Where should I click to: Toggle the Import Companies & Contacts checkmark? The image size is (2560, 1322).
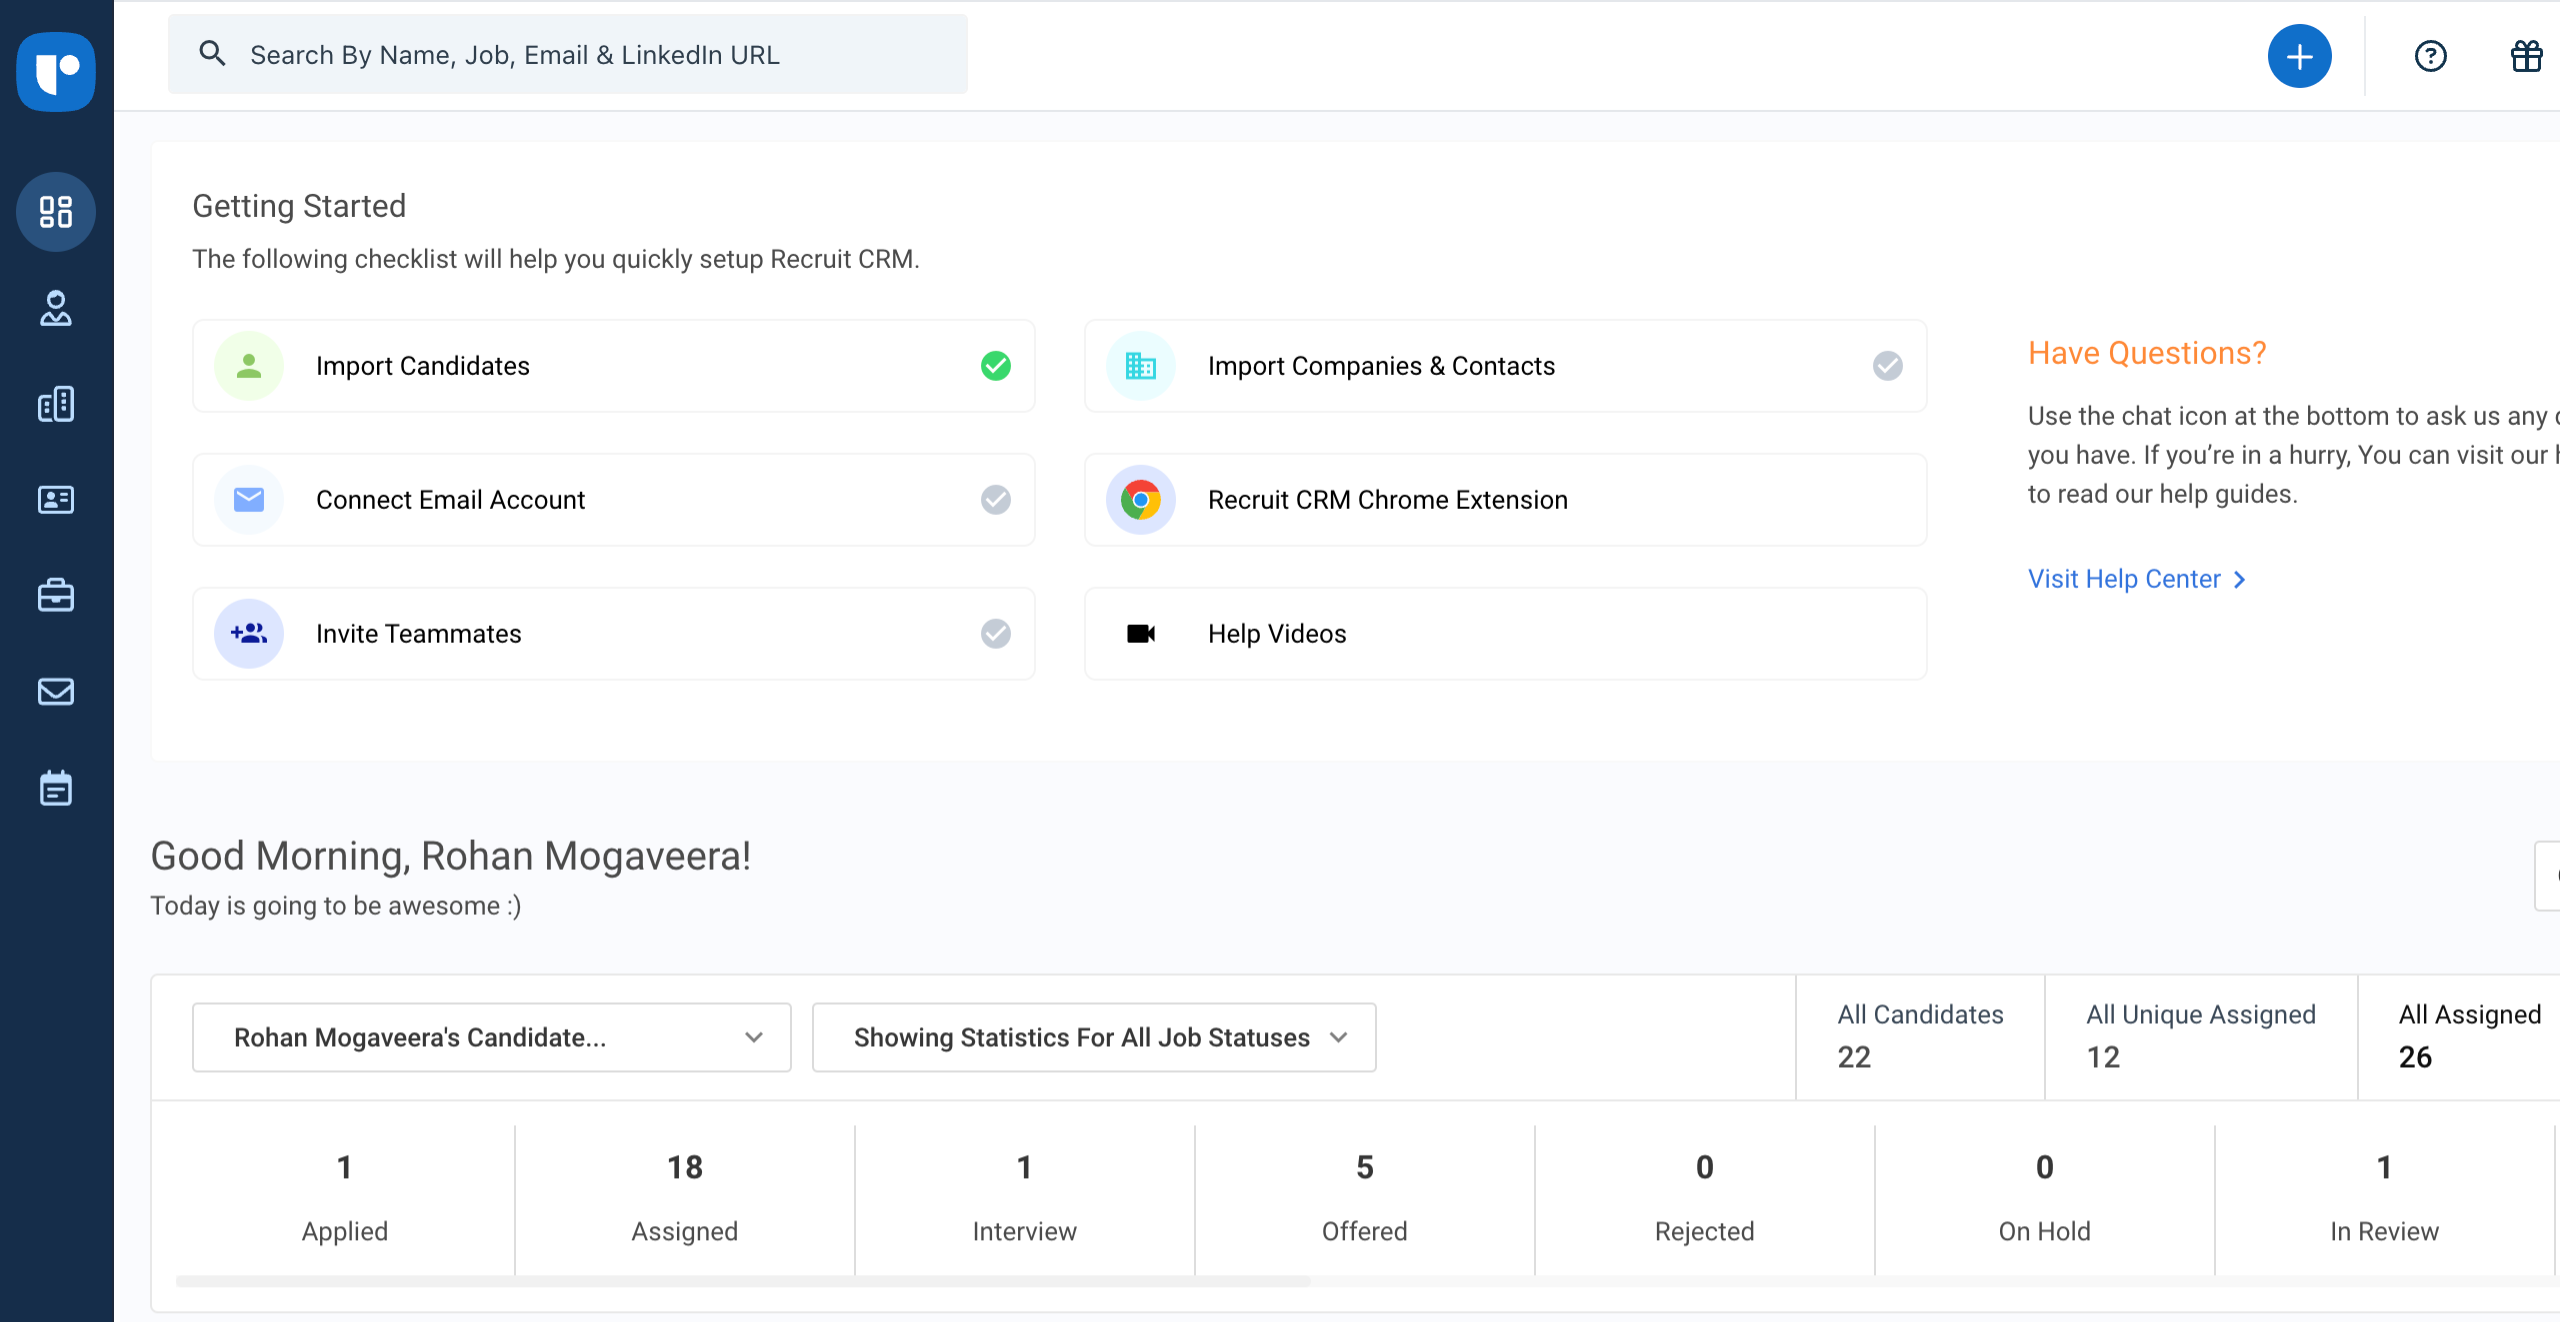tap(1888, 366)
